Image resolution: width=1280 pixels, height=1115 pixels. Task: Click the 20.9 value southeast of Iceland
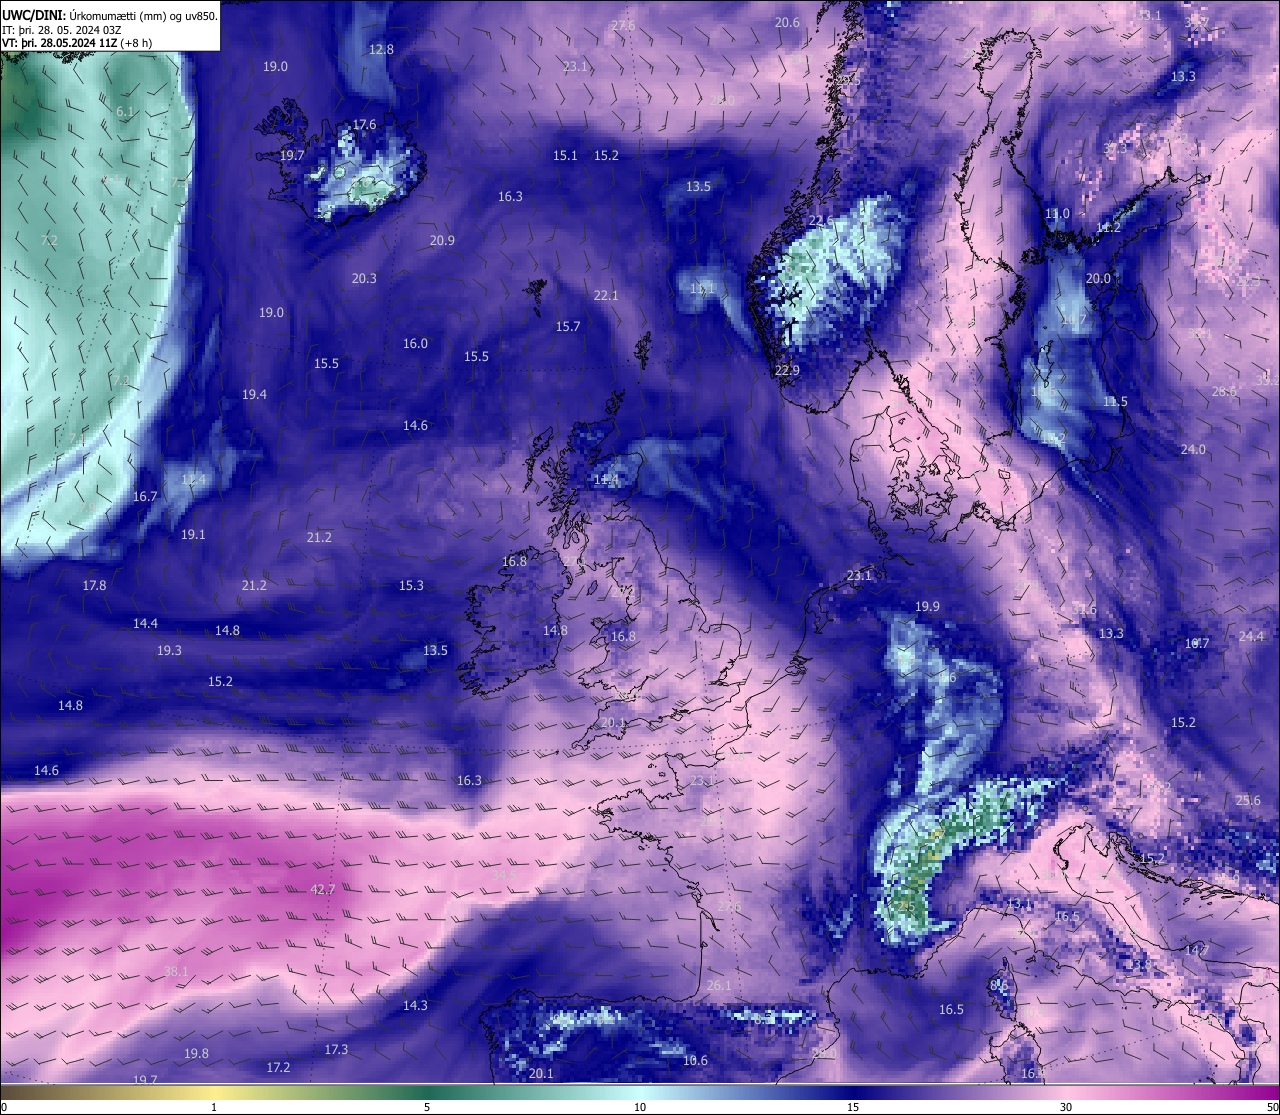click(442, 240)
